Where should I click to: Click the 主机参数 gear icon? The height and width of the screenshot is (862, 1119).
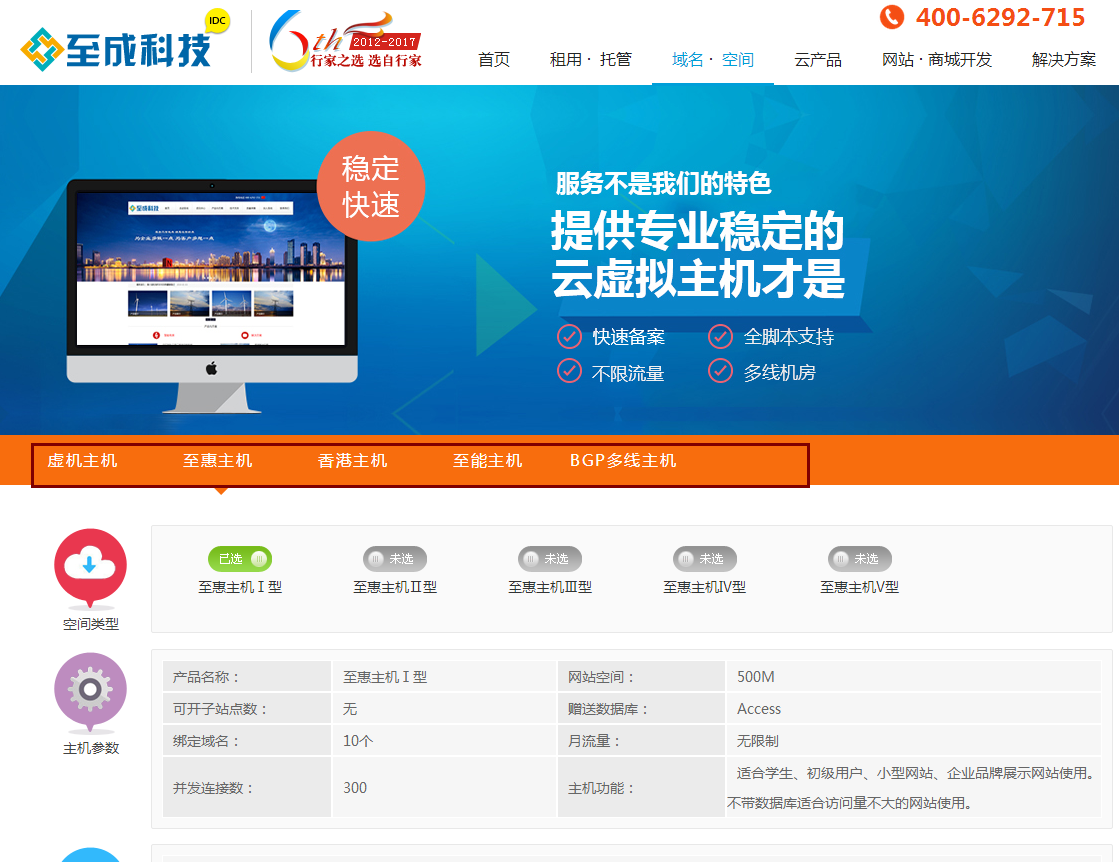click(90, 690)
